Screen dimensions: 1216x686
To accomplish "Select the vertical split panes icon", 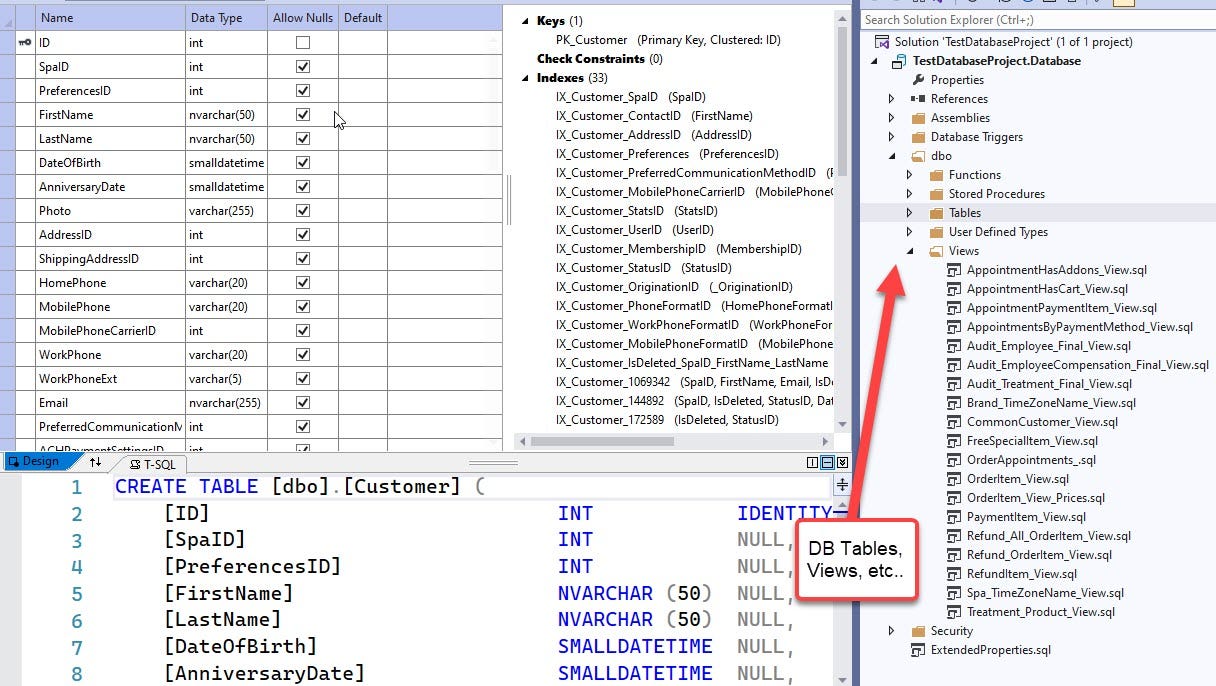I will click(813, 461).
